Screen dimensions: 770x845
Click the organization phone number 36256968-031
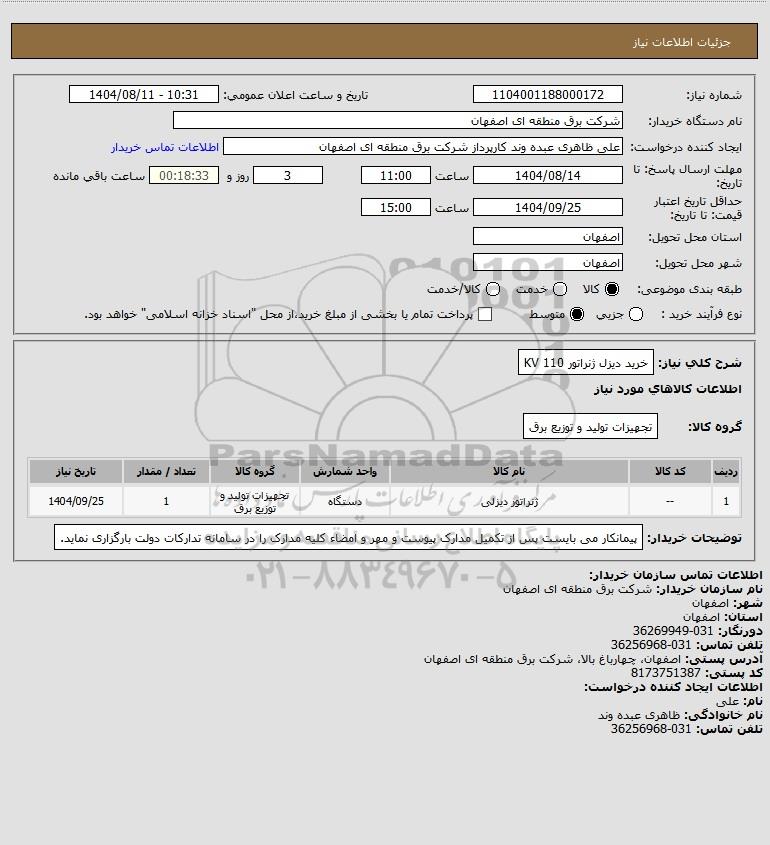(651, 645)
